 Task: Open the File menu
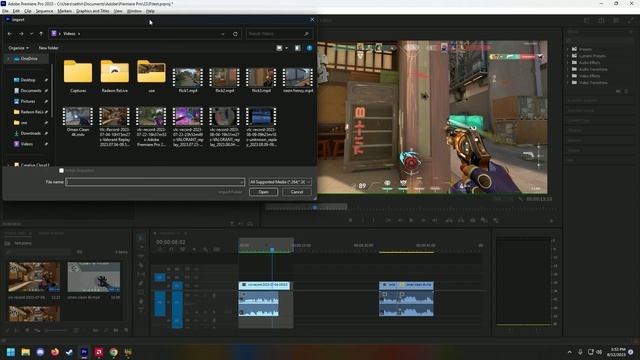[5, 11]
